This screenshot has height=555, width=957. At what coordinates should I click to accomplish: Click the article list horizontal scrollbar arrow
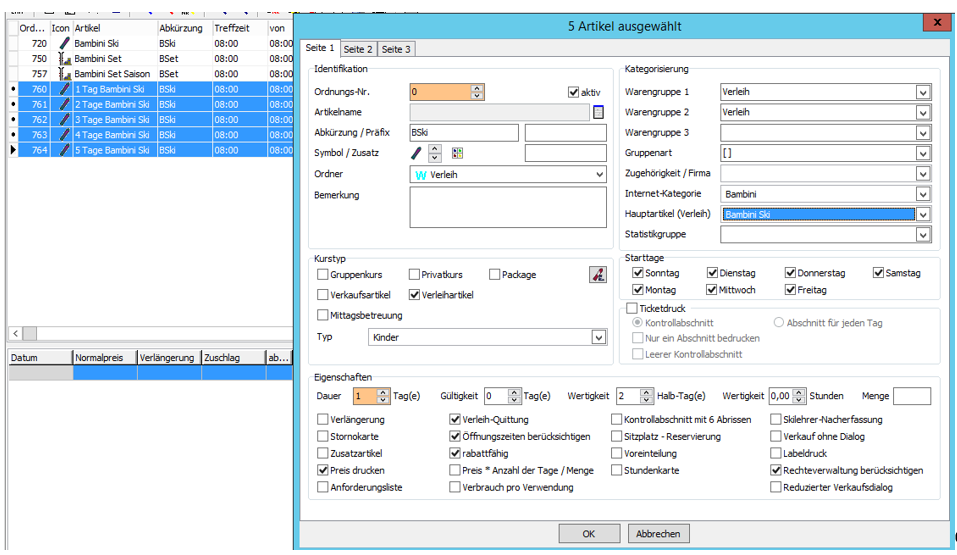click(15, 333)
